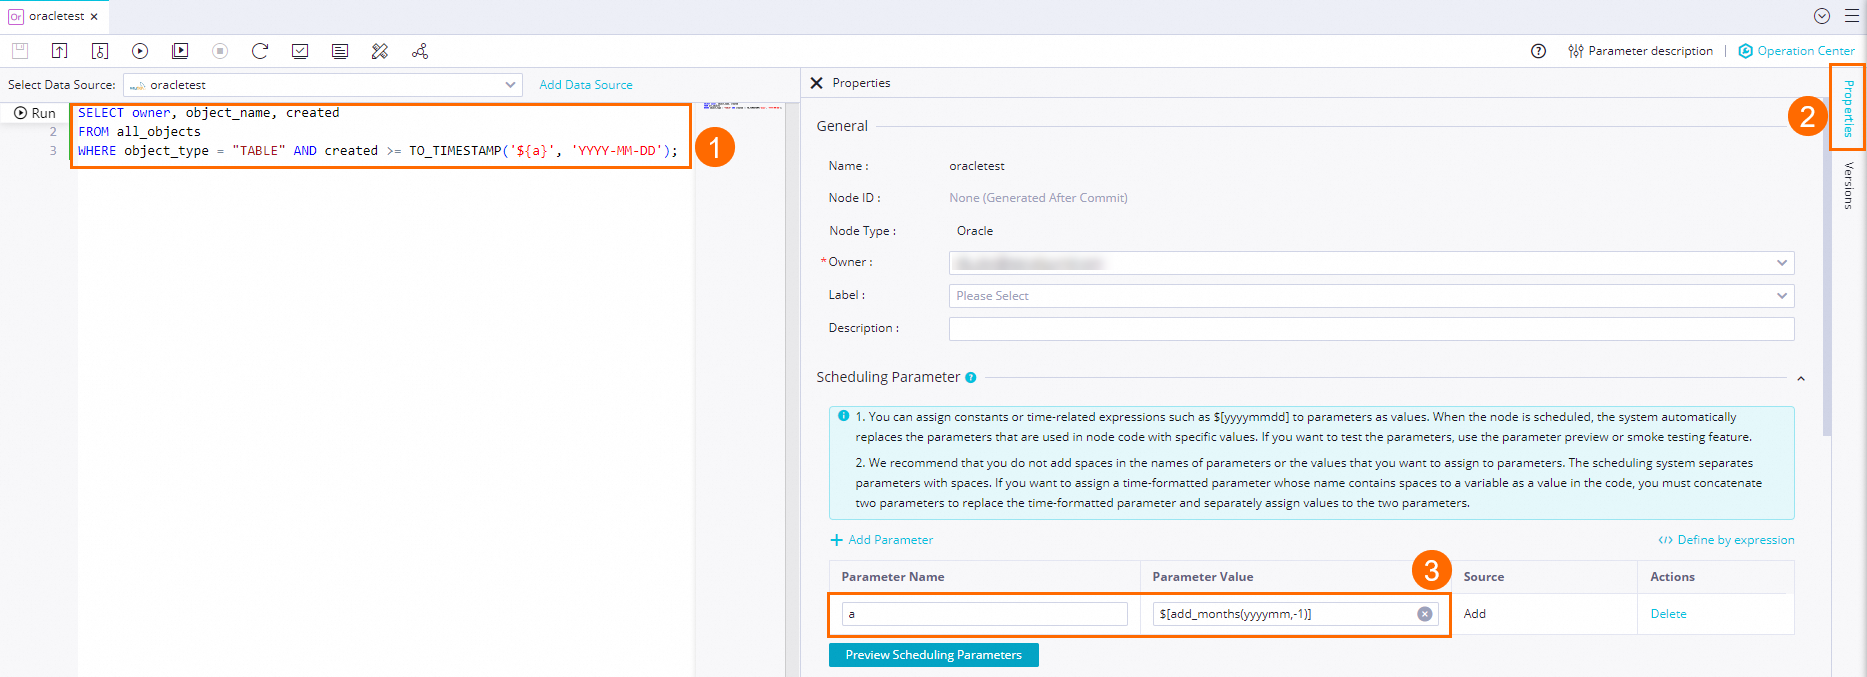The image size is (1867, 677).
Task: Open the Owner dropdown
Action: click(1371, 263)
